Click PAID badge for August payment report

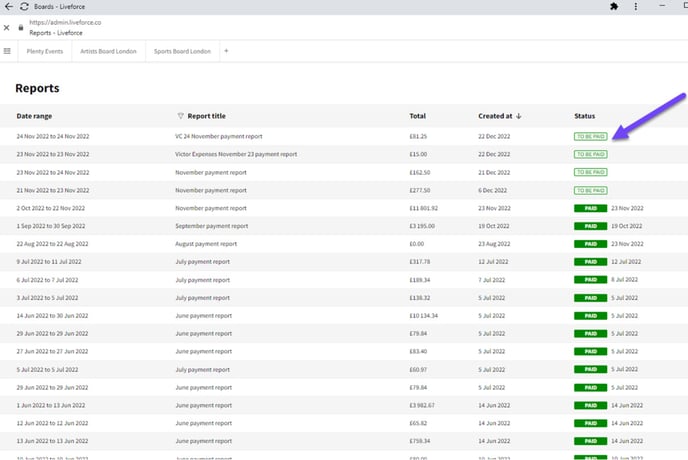pyautogui.click(x=591, y=244)
